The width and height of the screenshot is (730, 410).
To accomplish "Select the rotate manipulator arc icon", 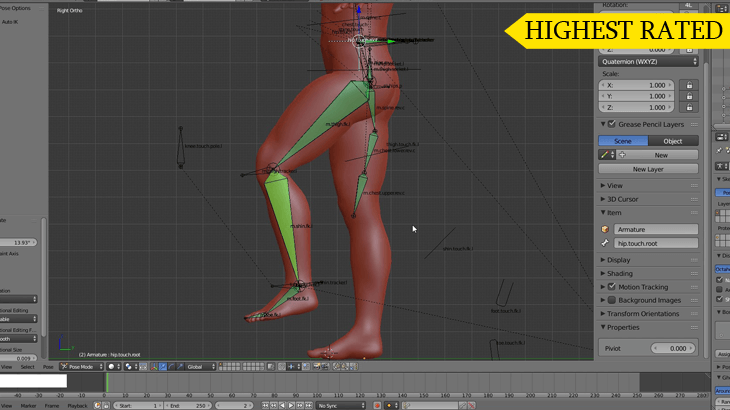I will (171, 367).
